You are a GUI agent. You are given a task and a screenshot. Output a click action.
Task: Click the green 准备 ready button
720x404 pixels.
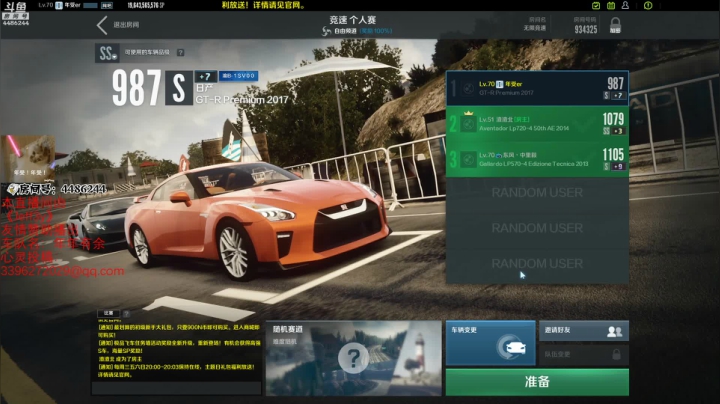pos(537,382)
